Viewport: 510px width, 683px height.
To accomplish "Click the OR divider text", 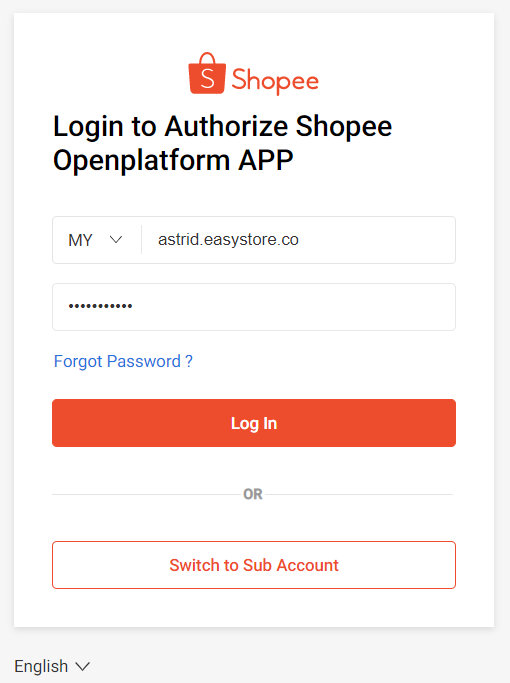I will pos(253,494).
